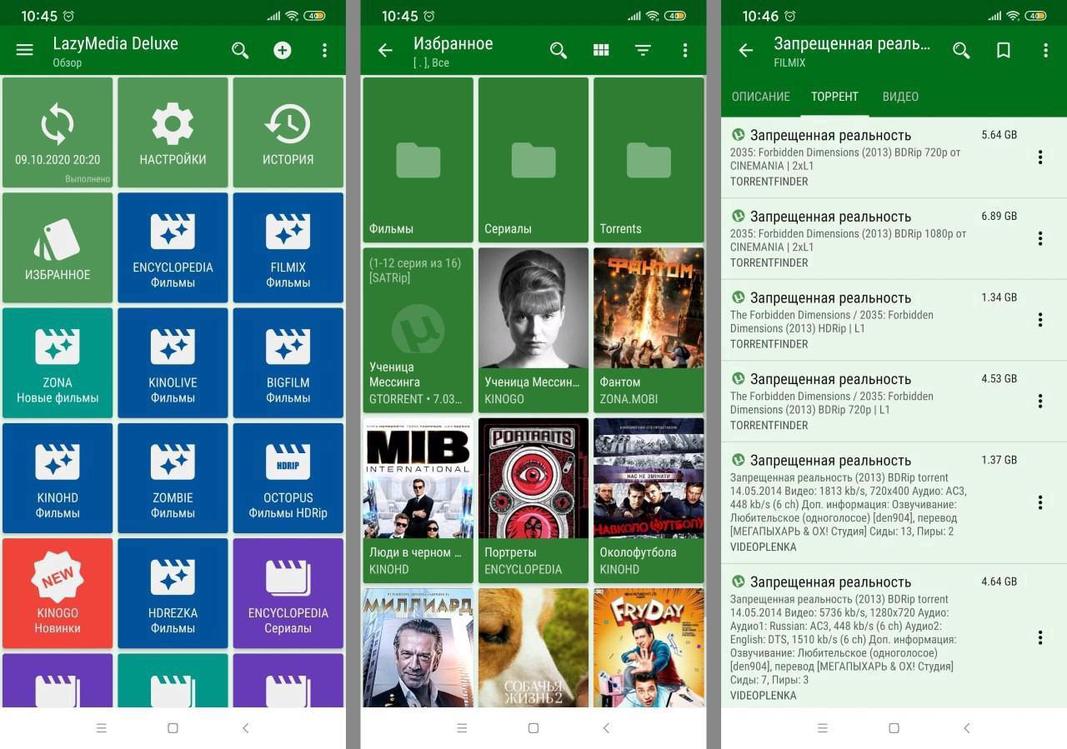Switch to the ВИДЕО tab
This screenshot has height=749, width=1067.
pos(899,96)
